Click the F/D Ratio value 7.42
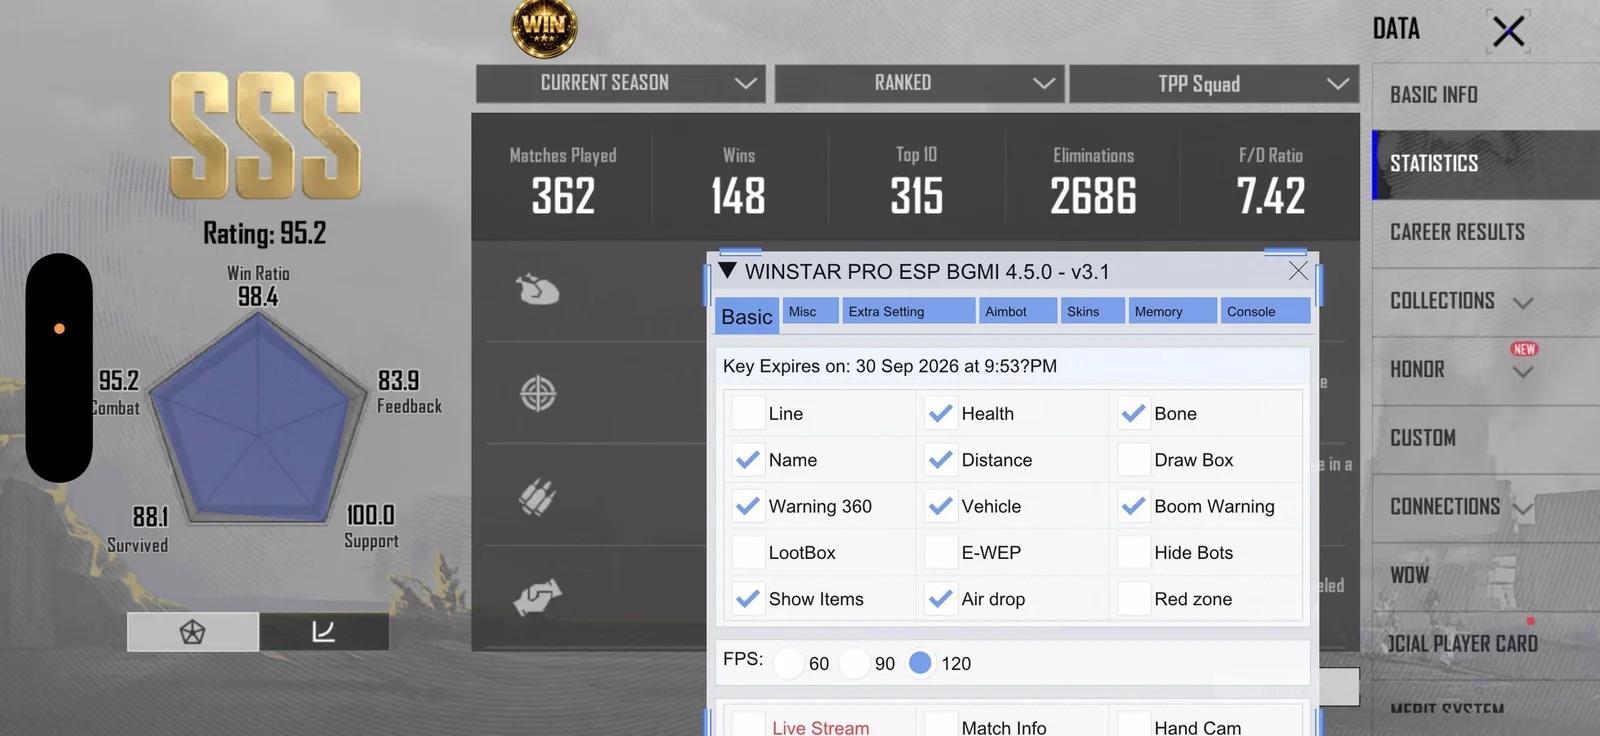 (x=1270, y=196)
